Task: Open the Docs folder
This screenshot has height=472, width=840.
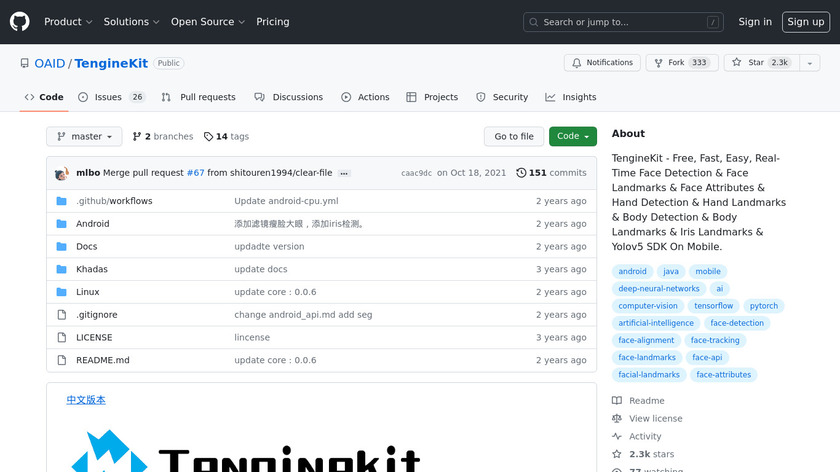Action: coord(87,246)
